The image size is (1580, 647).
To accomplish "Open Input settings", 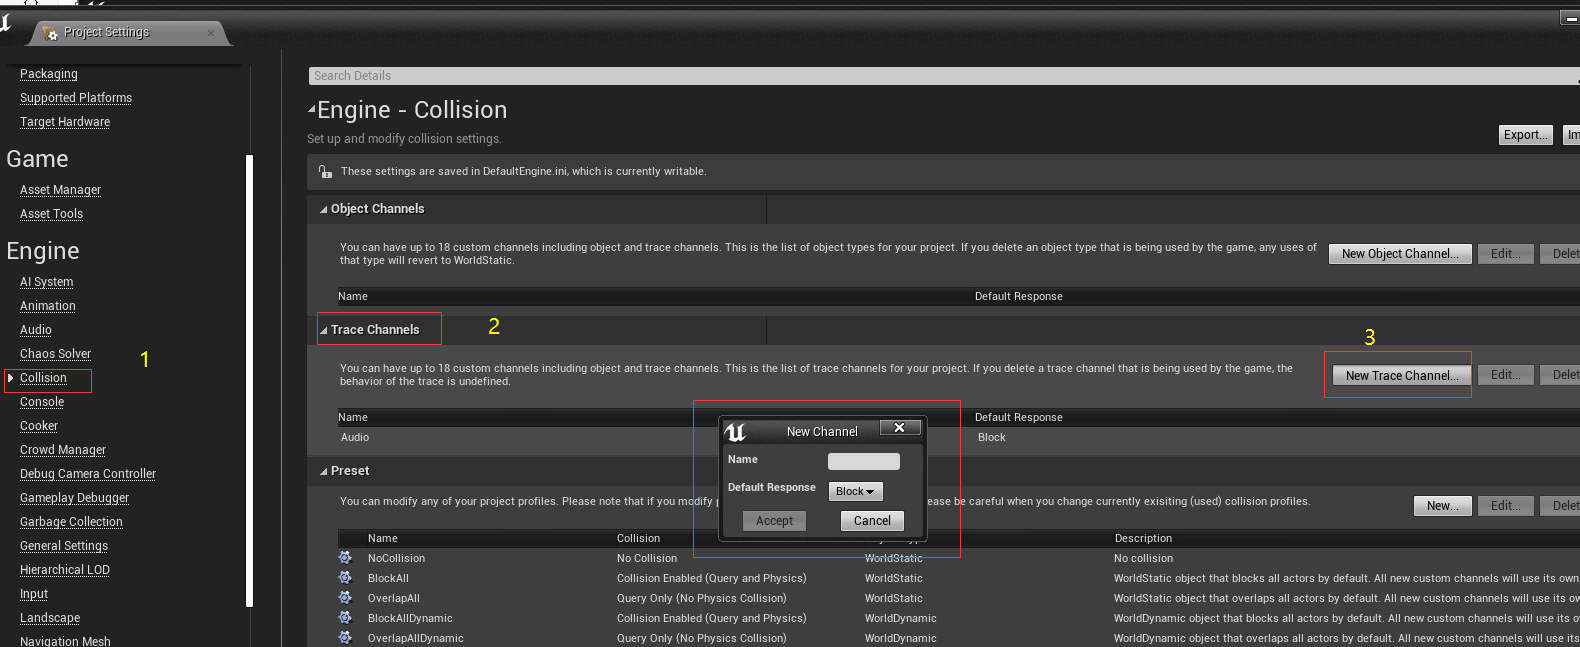I will coord(34,594).
